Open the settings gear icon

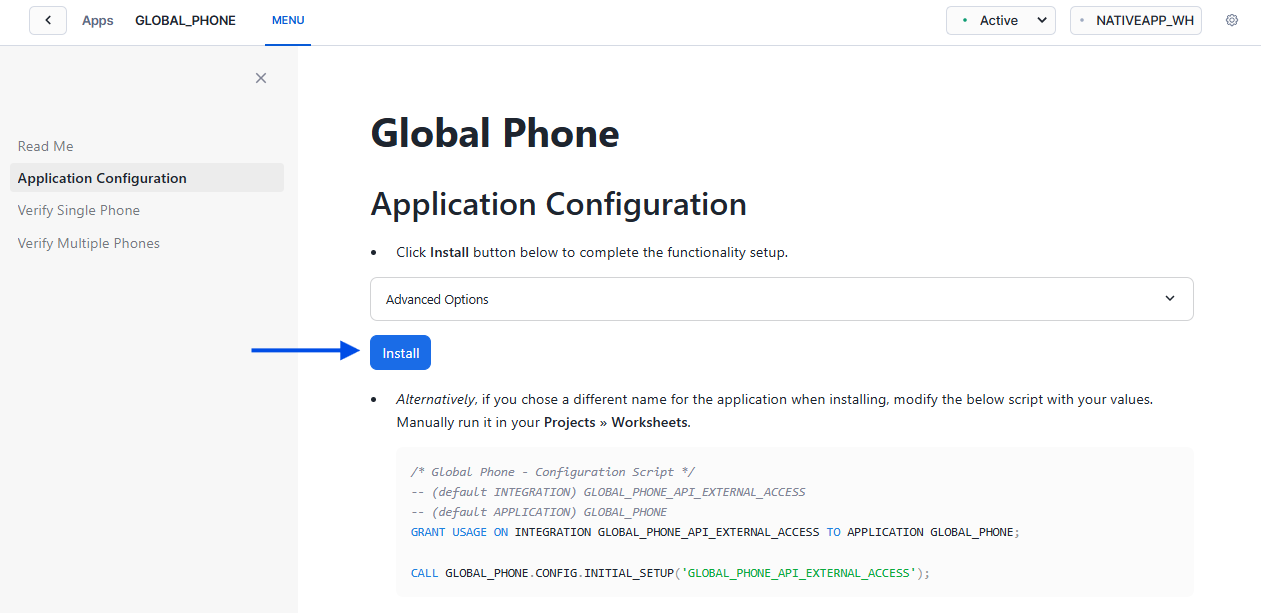1232,20
